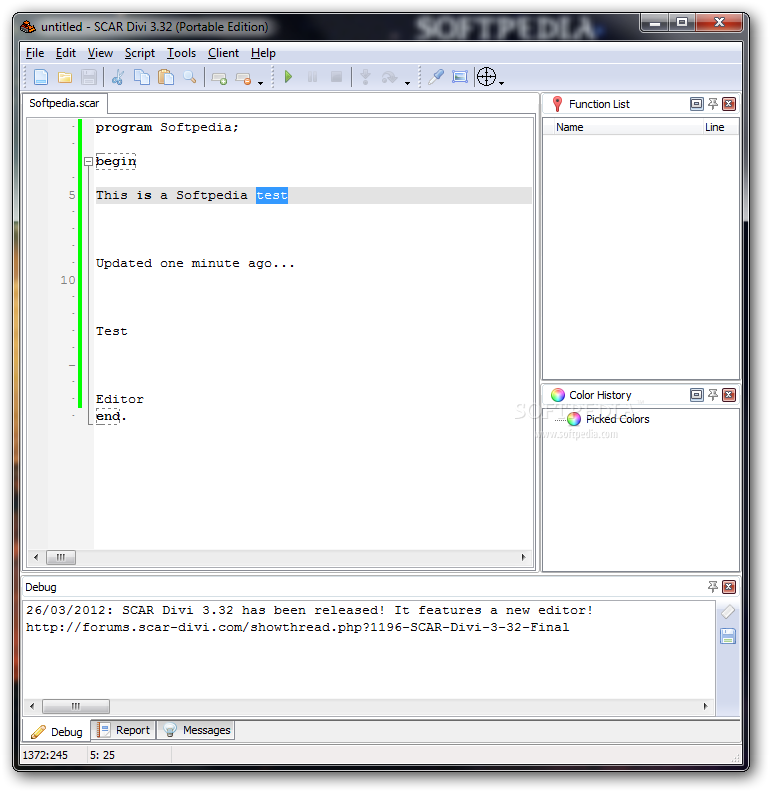Image resolution: width=770 pixels, height=792 pixels.
Task: Float the Color History panel window
Action: pyautogui.click(x=696, y=395)
